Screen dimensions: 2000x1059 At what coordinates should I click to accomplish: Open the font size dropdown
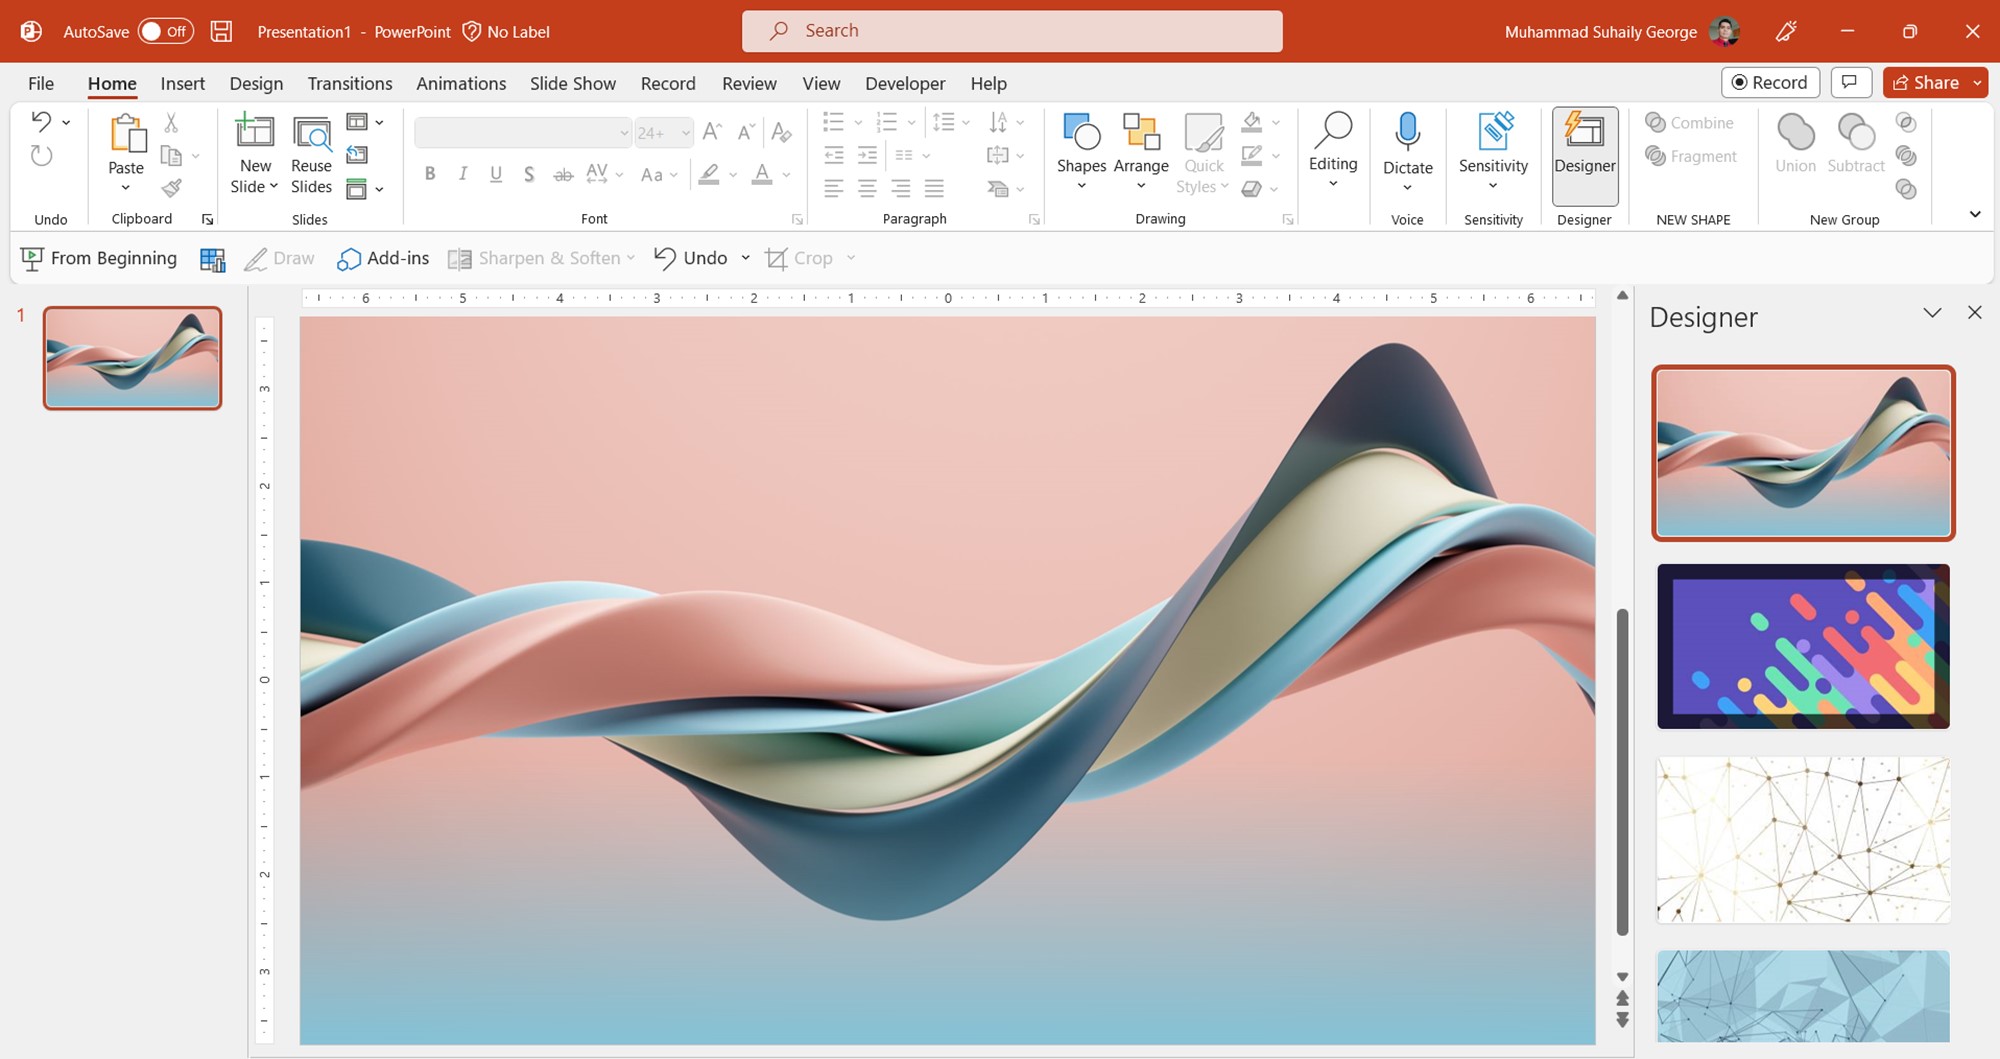coord(685,131)
